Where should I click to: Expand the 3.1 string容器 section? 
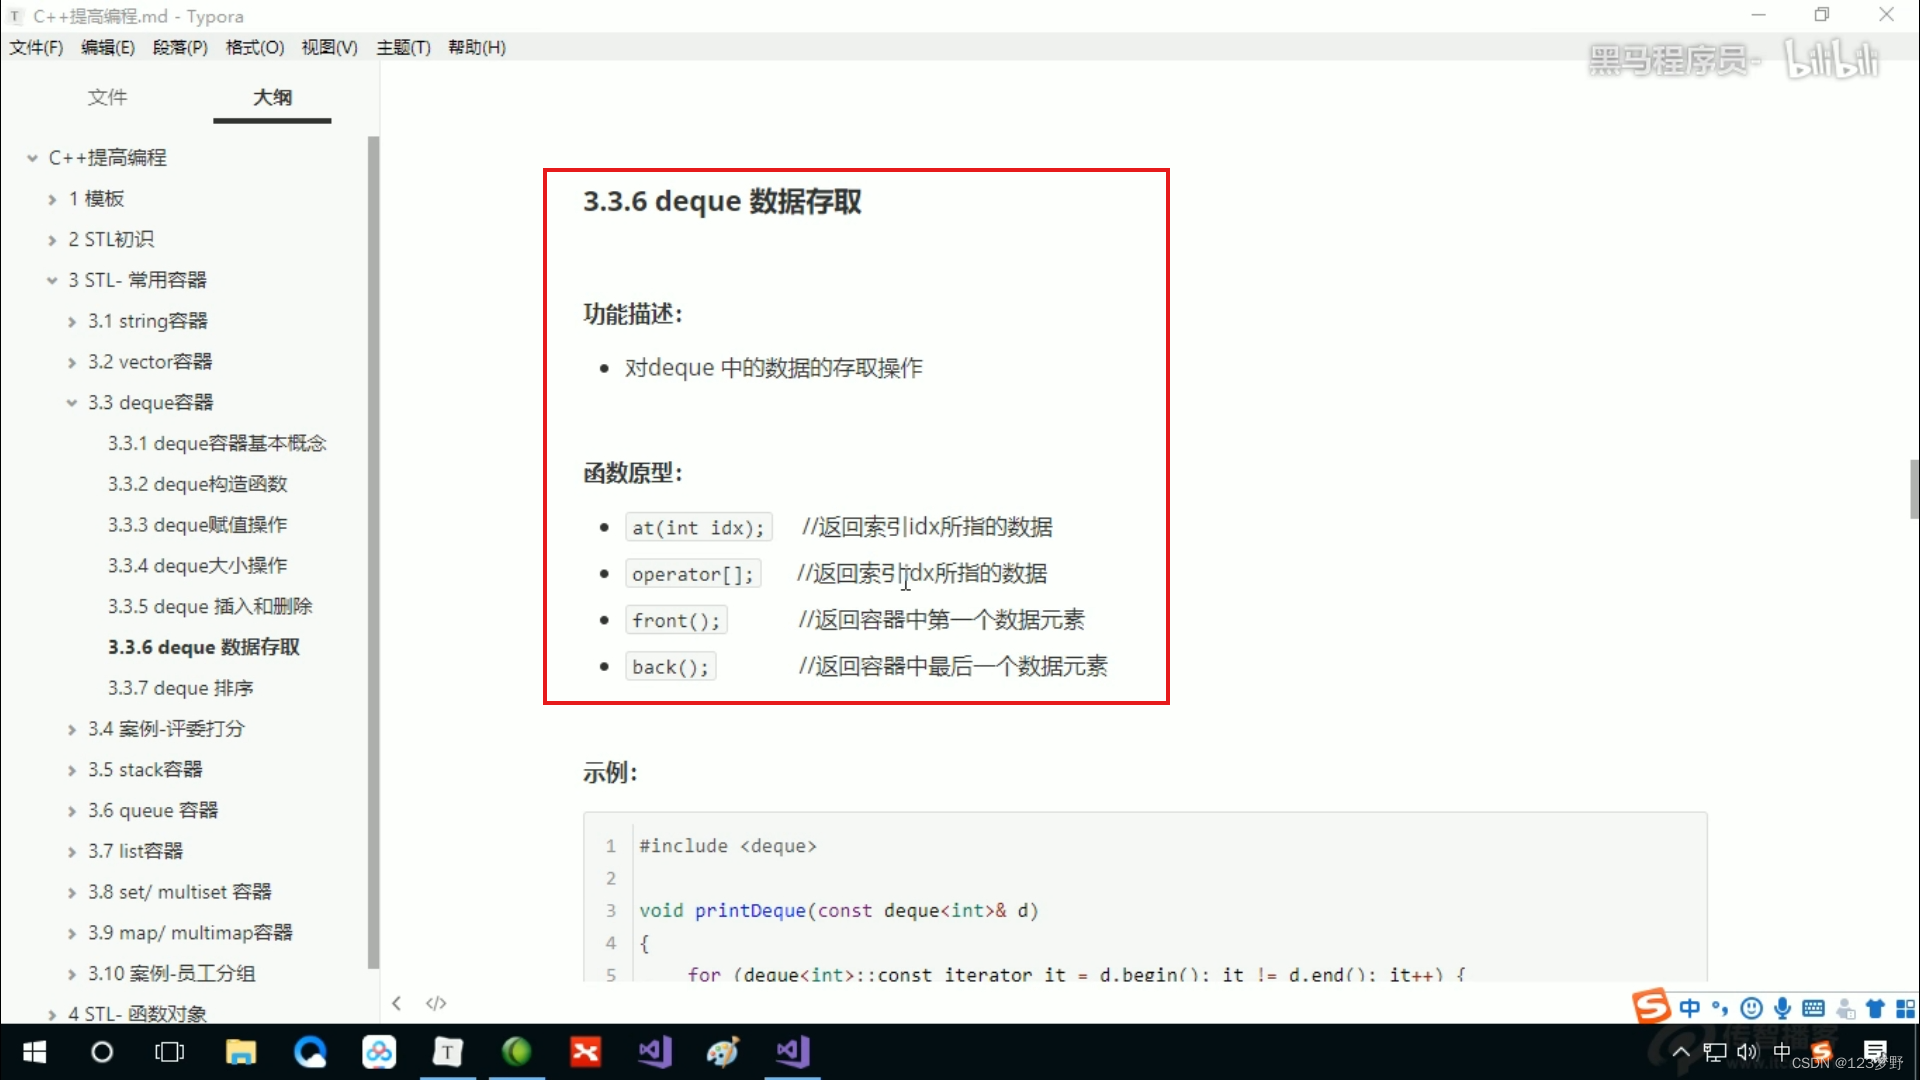click(72, 321)
